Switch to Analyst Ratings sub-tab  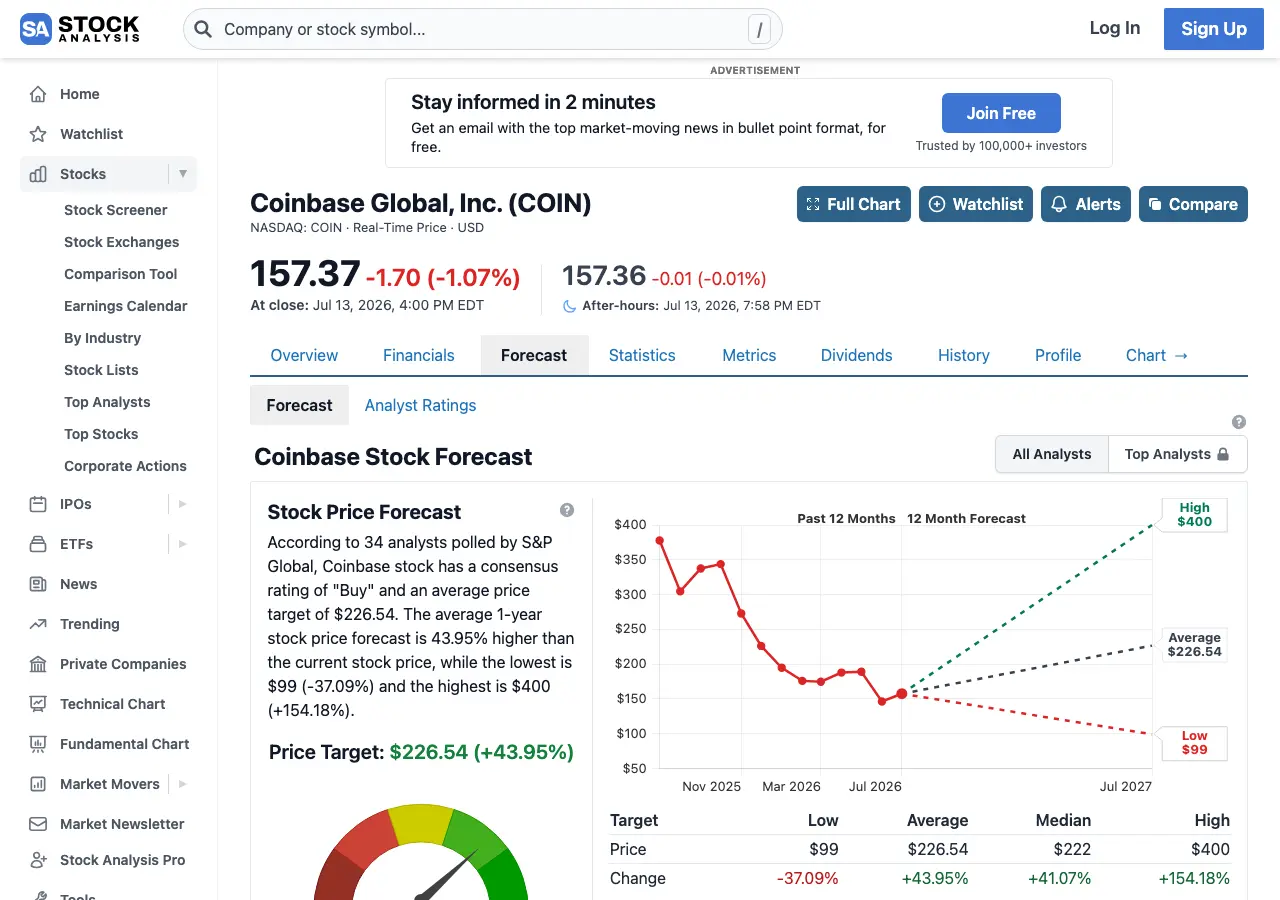click(420, 405)
